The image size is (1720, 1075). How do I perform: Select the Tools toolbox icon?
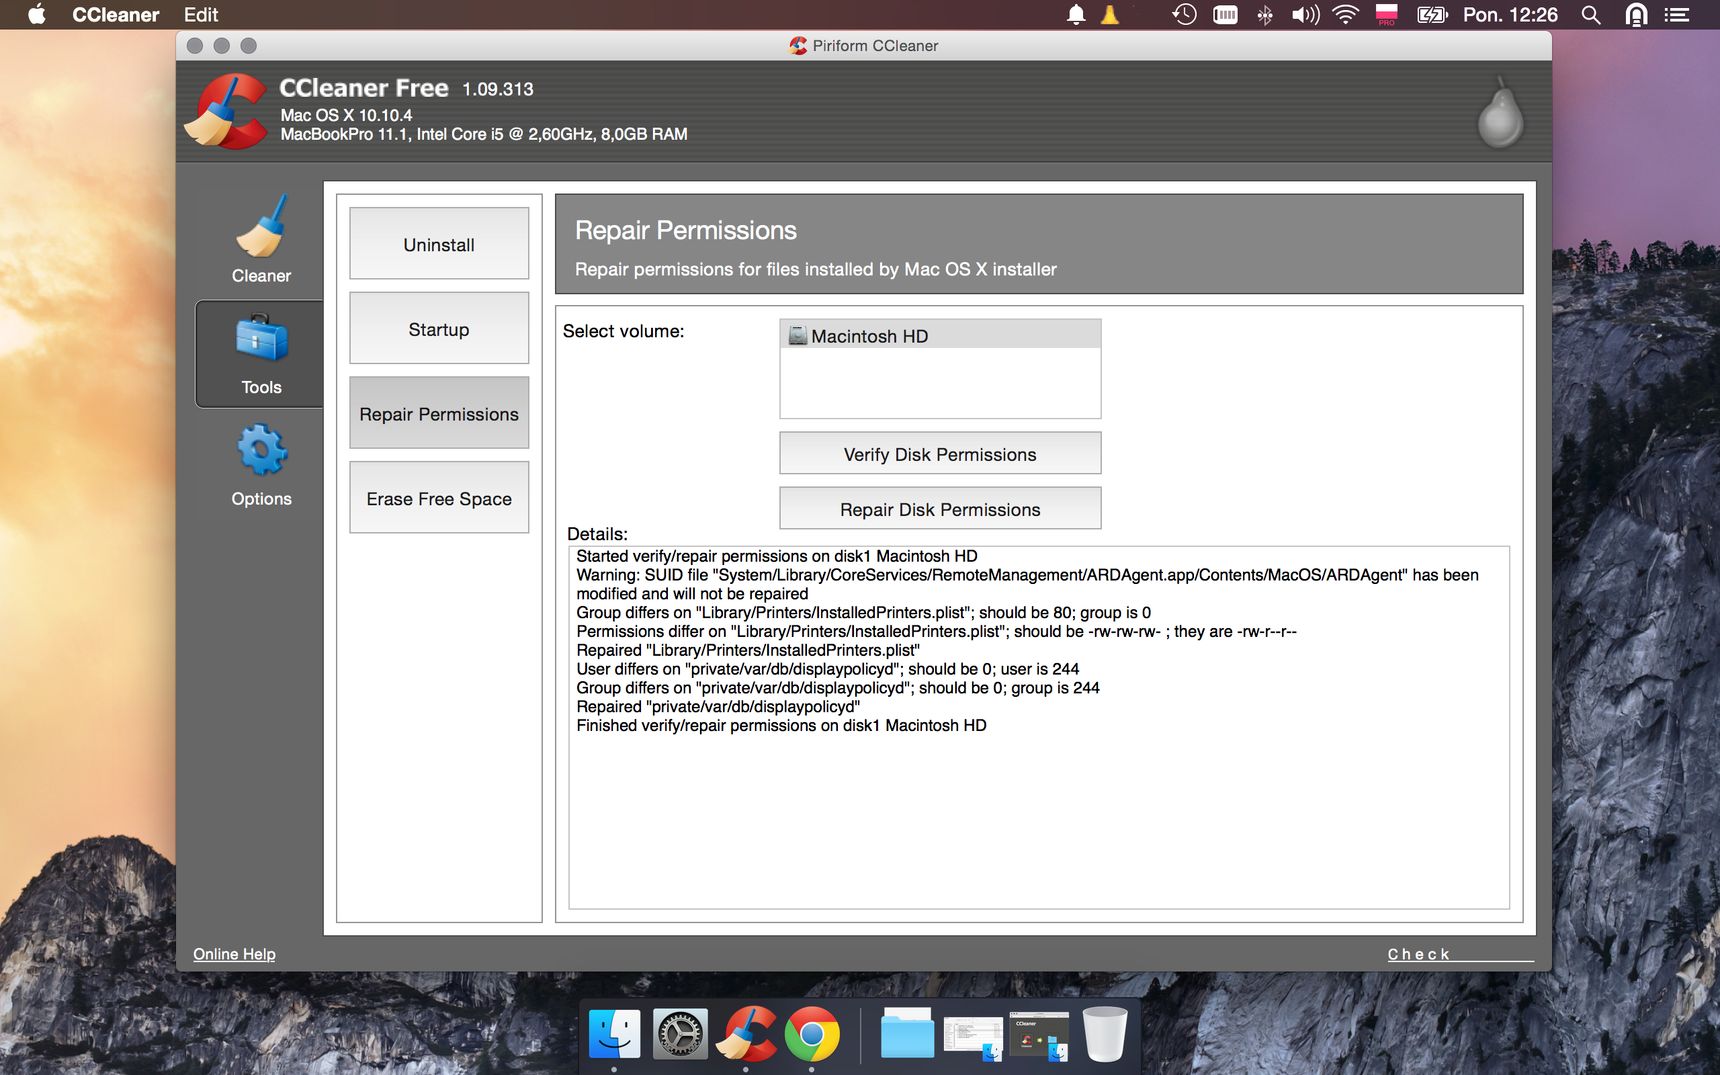261,339
